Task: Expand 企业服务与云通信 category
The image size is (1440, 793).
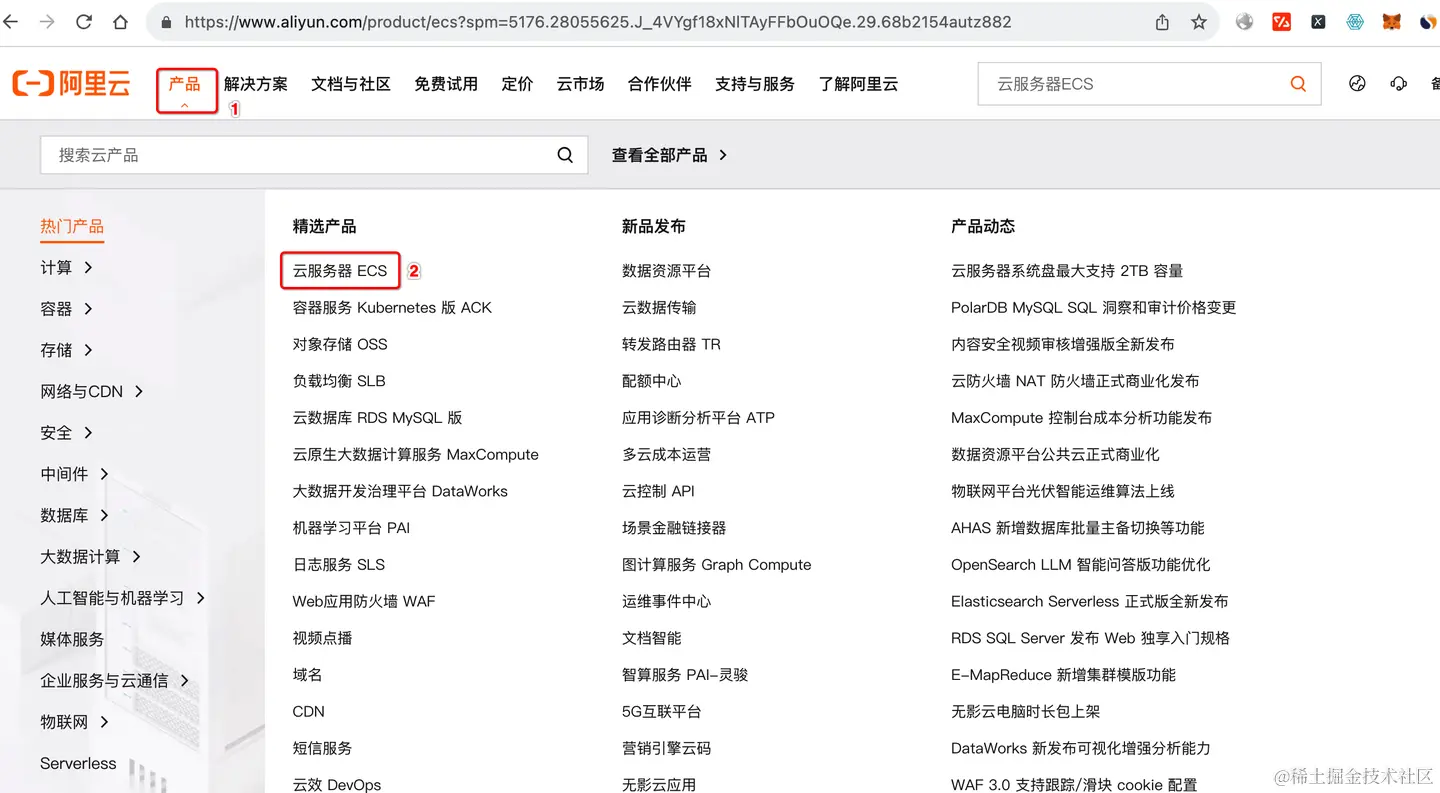Action: (x=115, y=680)
